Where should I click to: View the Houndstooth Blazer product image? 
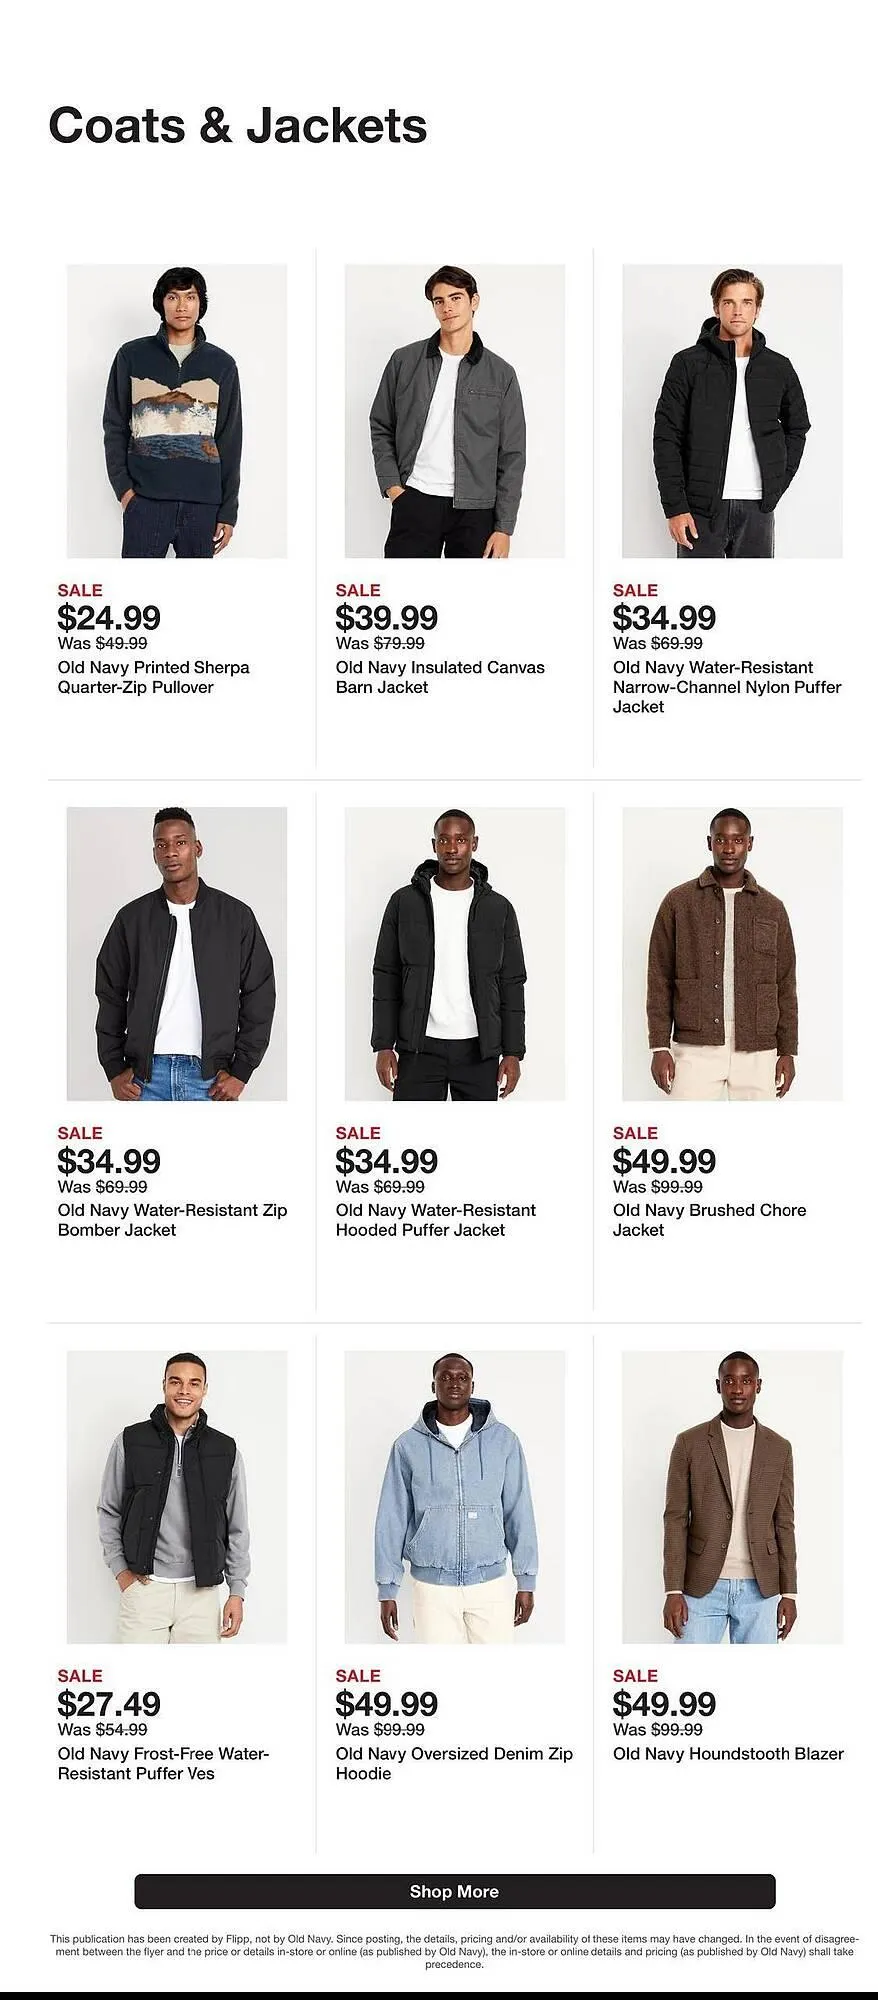coord(732,1497)
